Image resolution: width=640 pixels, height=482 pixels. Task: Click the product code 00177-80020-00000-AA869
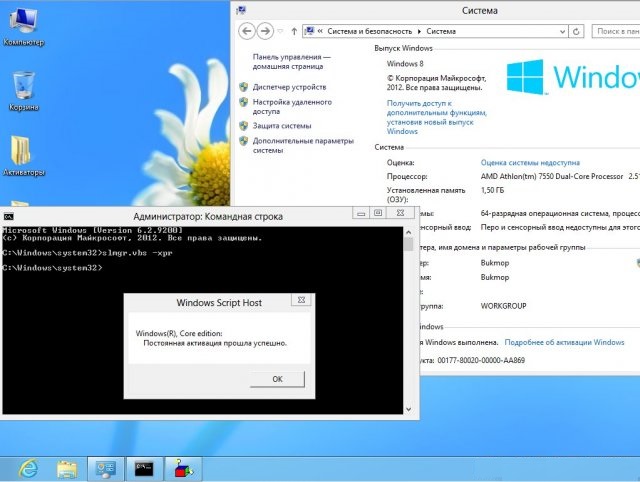point(481,360)
